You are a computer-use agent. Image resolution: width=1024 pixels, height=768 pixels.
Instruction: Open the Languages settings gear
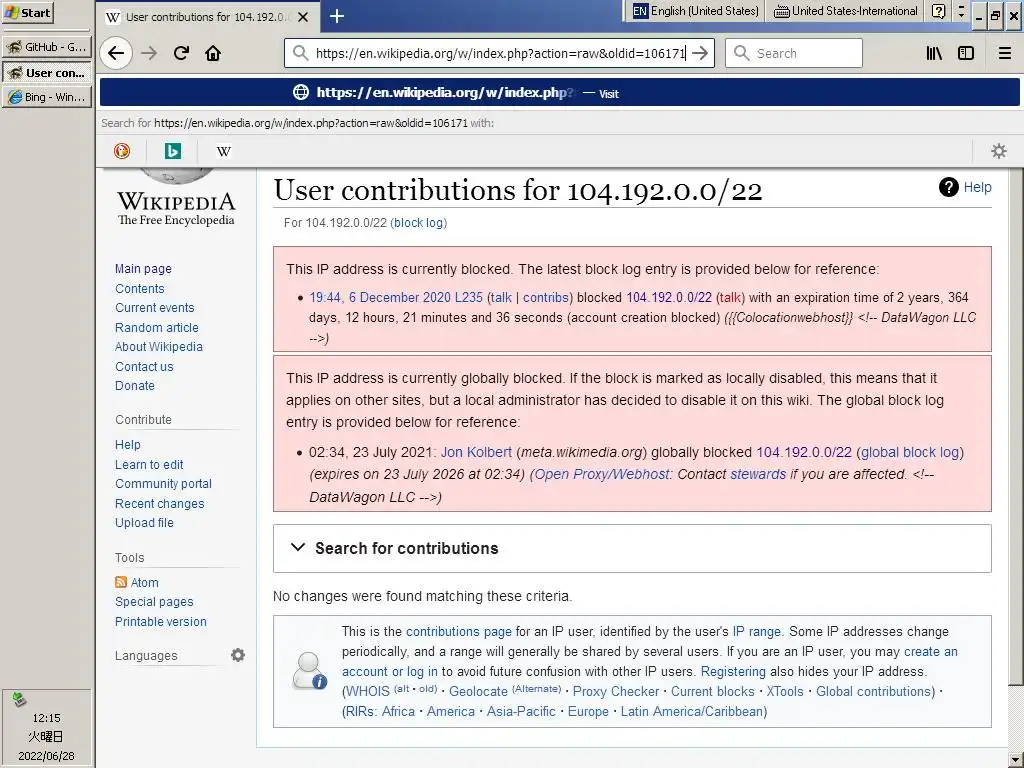(x=238, y=655)
